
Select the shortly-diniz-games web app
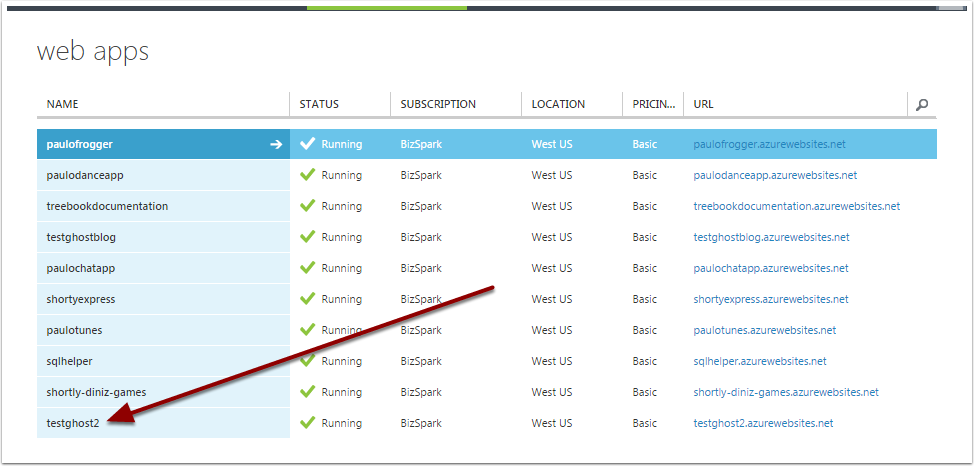click(x=96, y=393)
